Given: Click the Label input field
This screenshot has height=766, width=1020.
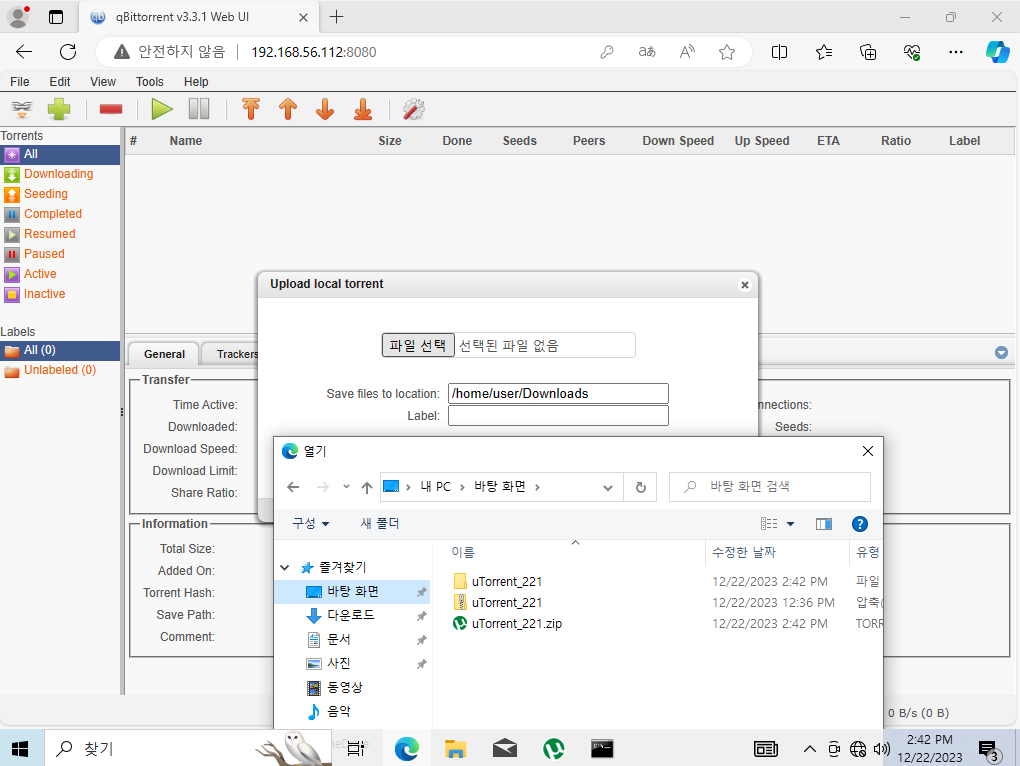Looking at the screenshot, I should click(558, 416).
